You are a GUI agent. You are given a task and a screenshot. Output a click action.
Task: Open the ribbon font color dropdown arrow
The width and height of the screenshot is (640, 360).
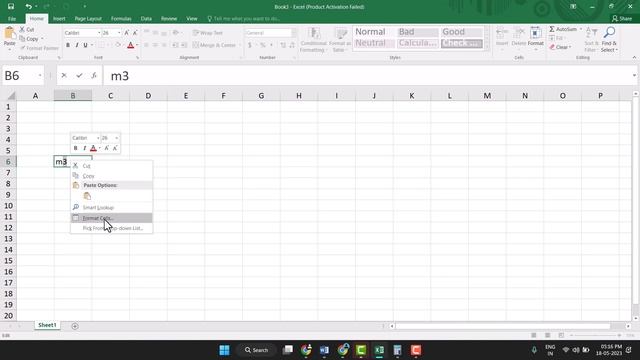pos(137,45)
